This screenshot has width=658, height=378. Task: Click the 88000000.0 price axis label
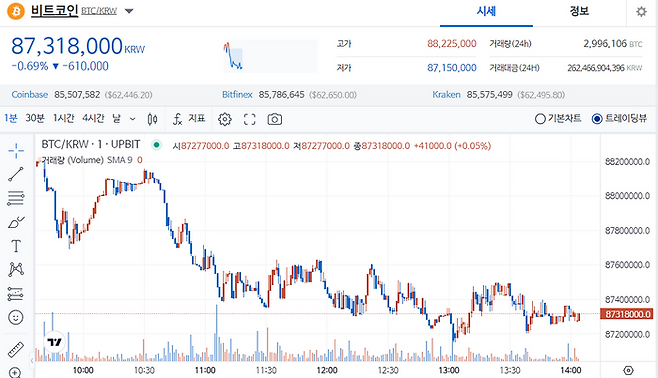tap(627, 196)
